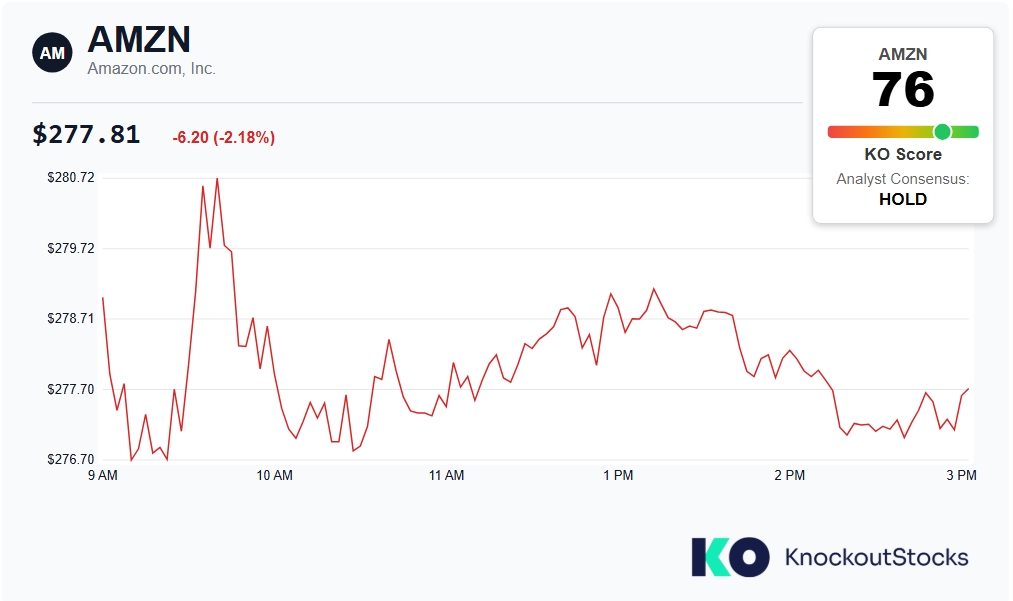The image size is (1013, 601).
Task: Click the -6.20 (-2.18%) change value
Action: click(224, 138)
